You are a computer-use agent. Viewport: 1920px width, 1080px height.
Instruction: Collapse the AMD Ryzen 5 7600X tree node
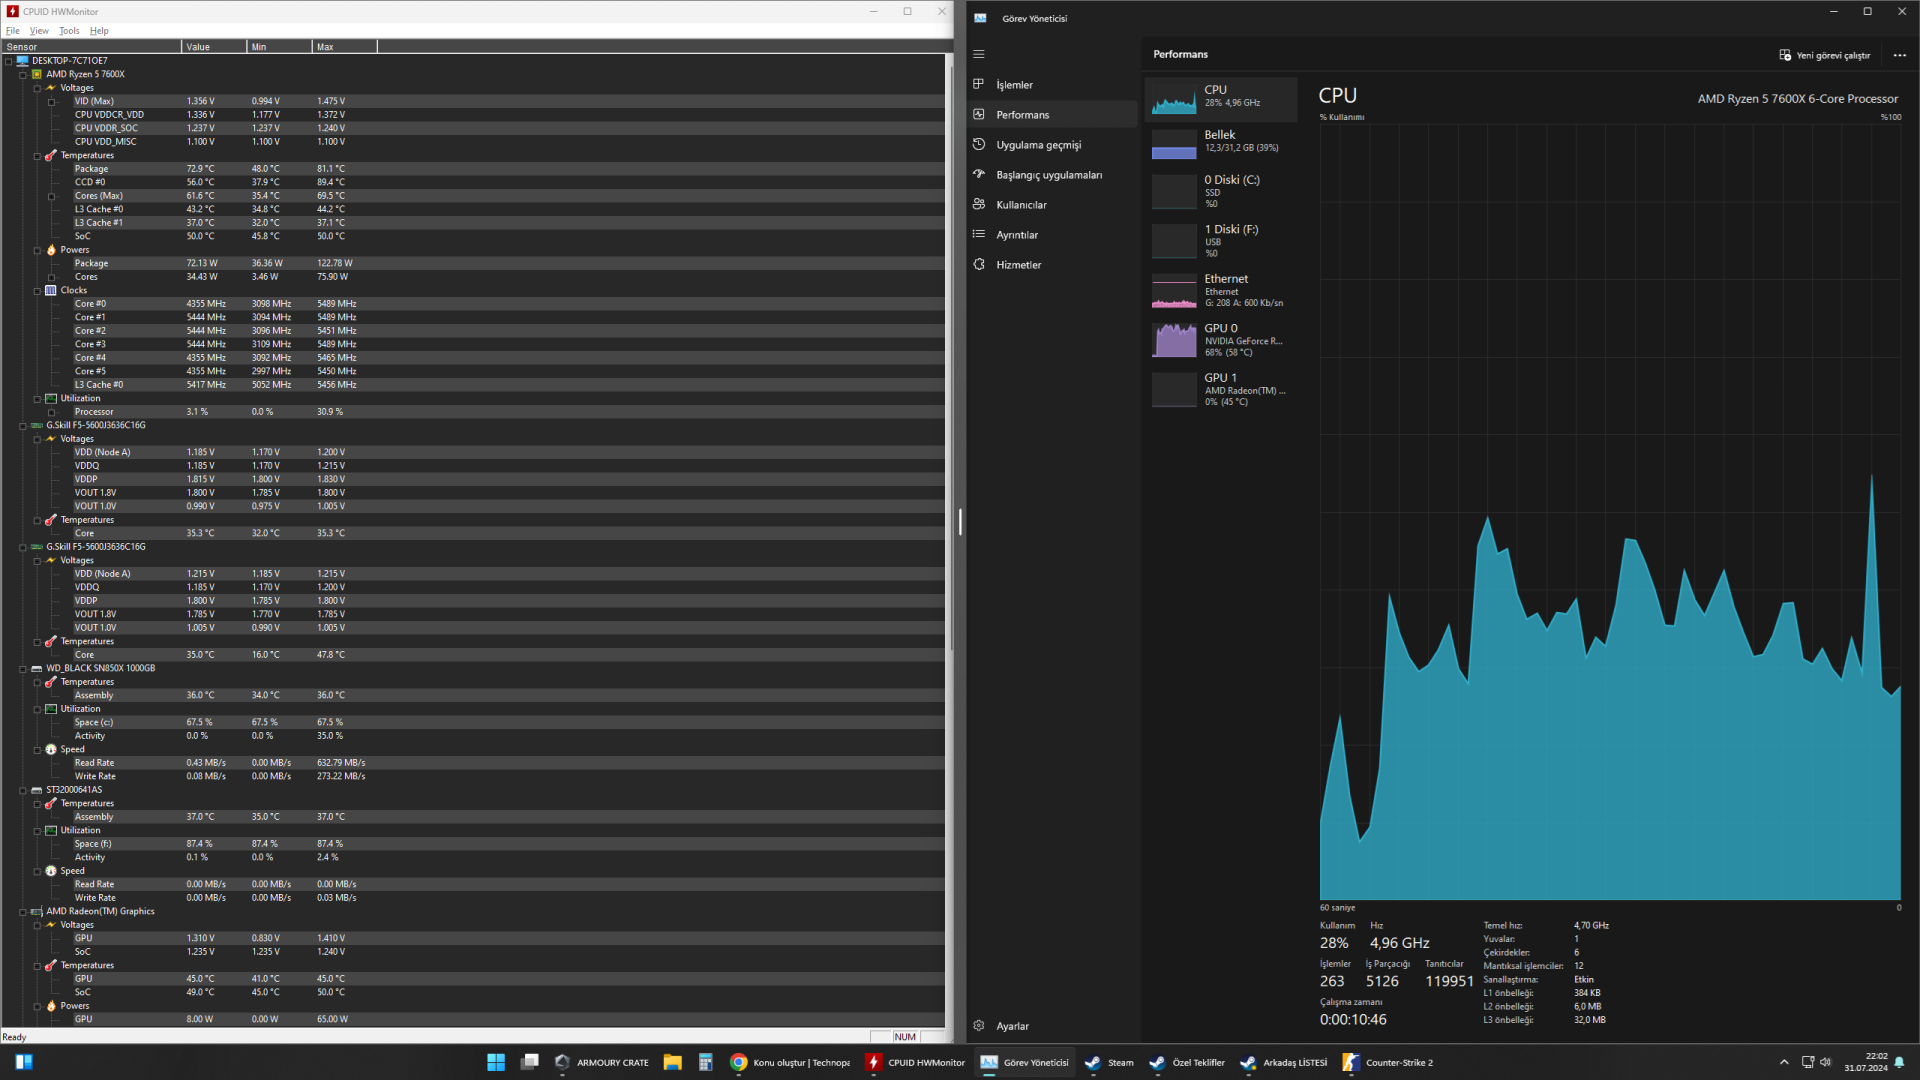click(23, 75)
